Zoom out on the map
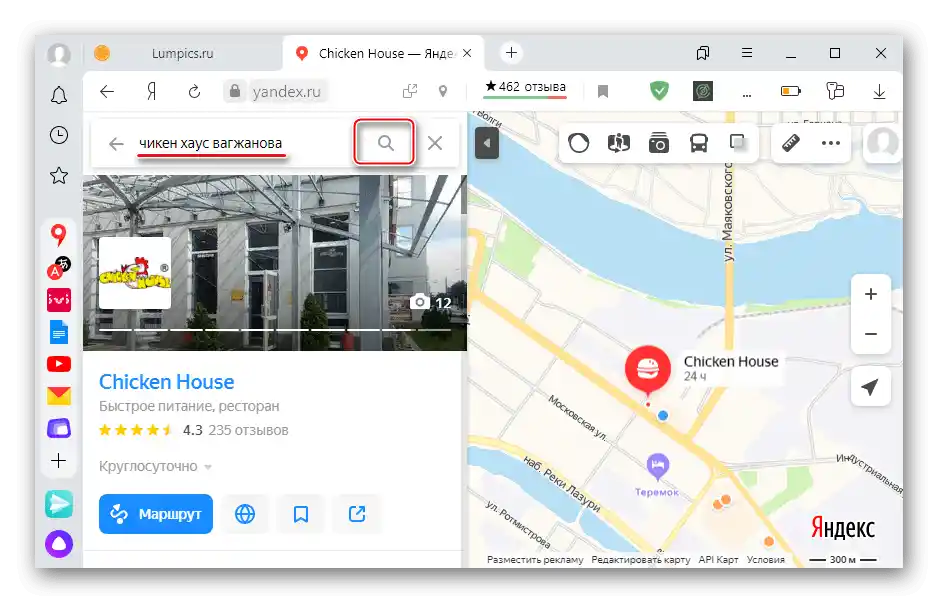Image resolution: width=938 pixels, height=603 pixels. [871, 334]
